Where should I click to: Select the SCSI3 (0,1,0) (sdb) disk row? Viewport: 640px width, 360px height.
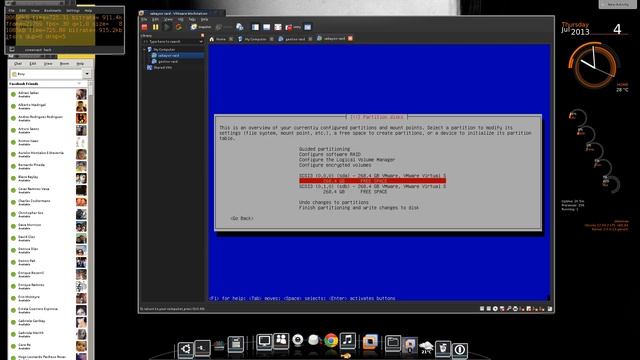[x=372, y=186]
